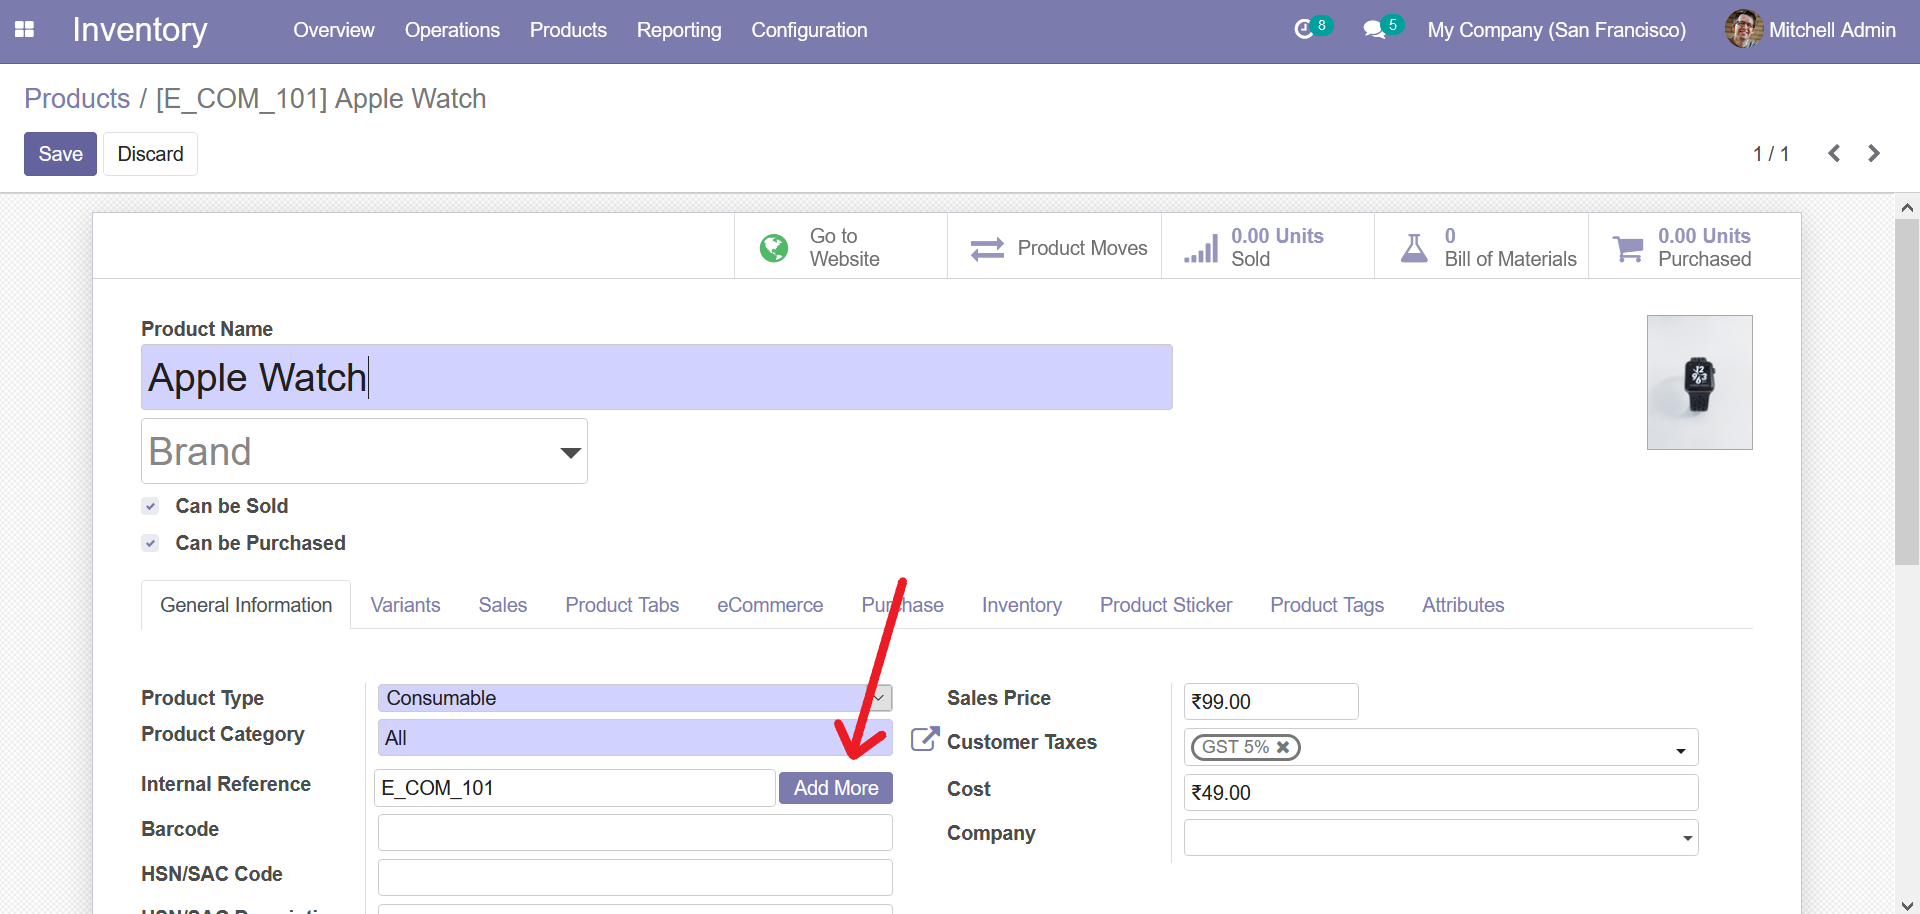Open the 0.00 Units Sold stat button

(1268, 247)
